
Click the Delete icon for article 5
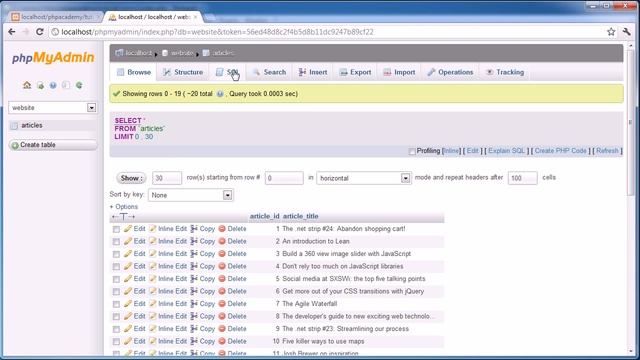coord(222,279)
